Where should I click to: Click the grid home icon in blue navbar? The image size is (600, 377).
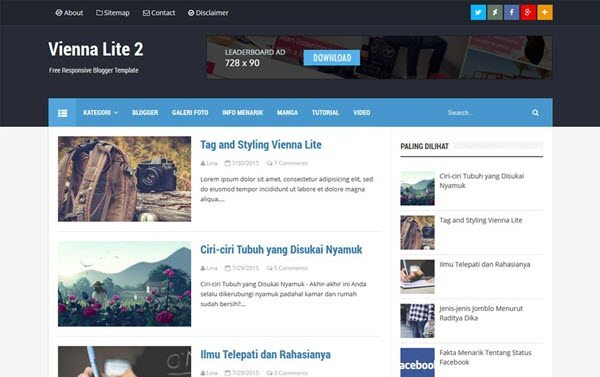[62, 113]
